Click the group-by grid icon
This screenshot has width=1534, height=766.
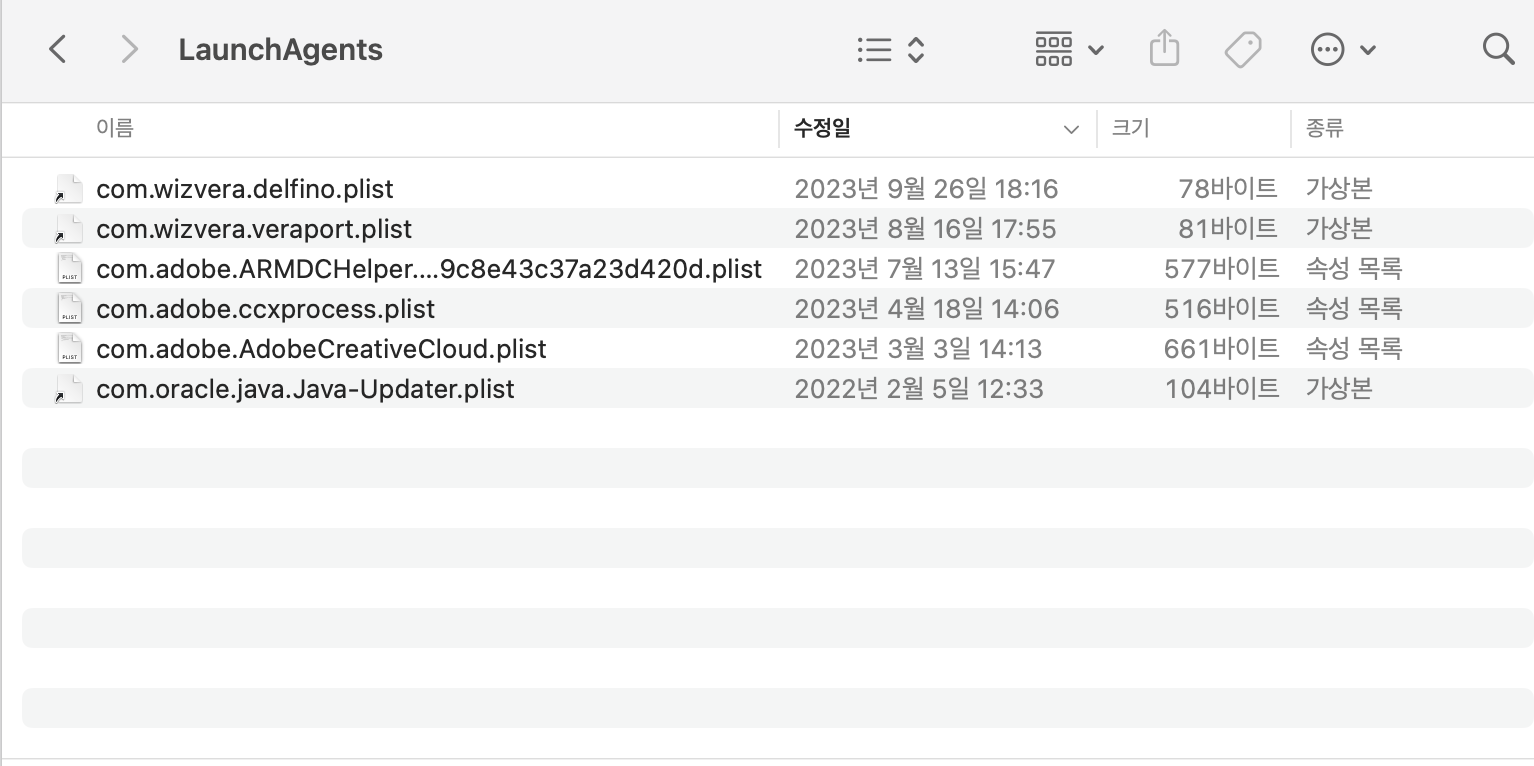pyautogui.click(x=1054, y=49)
